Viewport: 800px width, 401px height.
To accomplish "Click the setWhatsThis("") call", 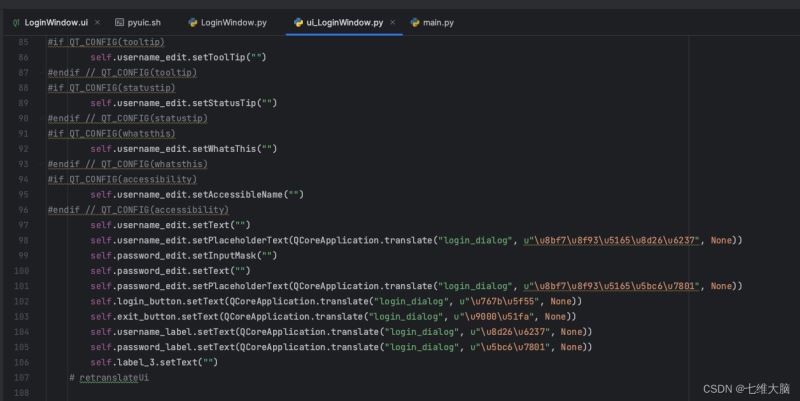I will pyautogui.click(x=235, y=149).
